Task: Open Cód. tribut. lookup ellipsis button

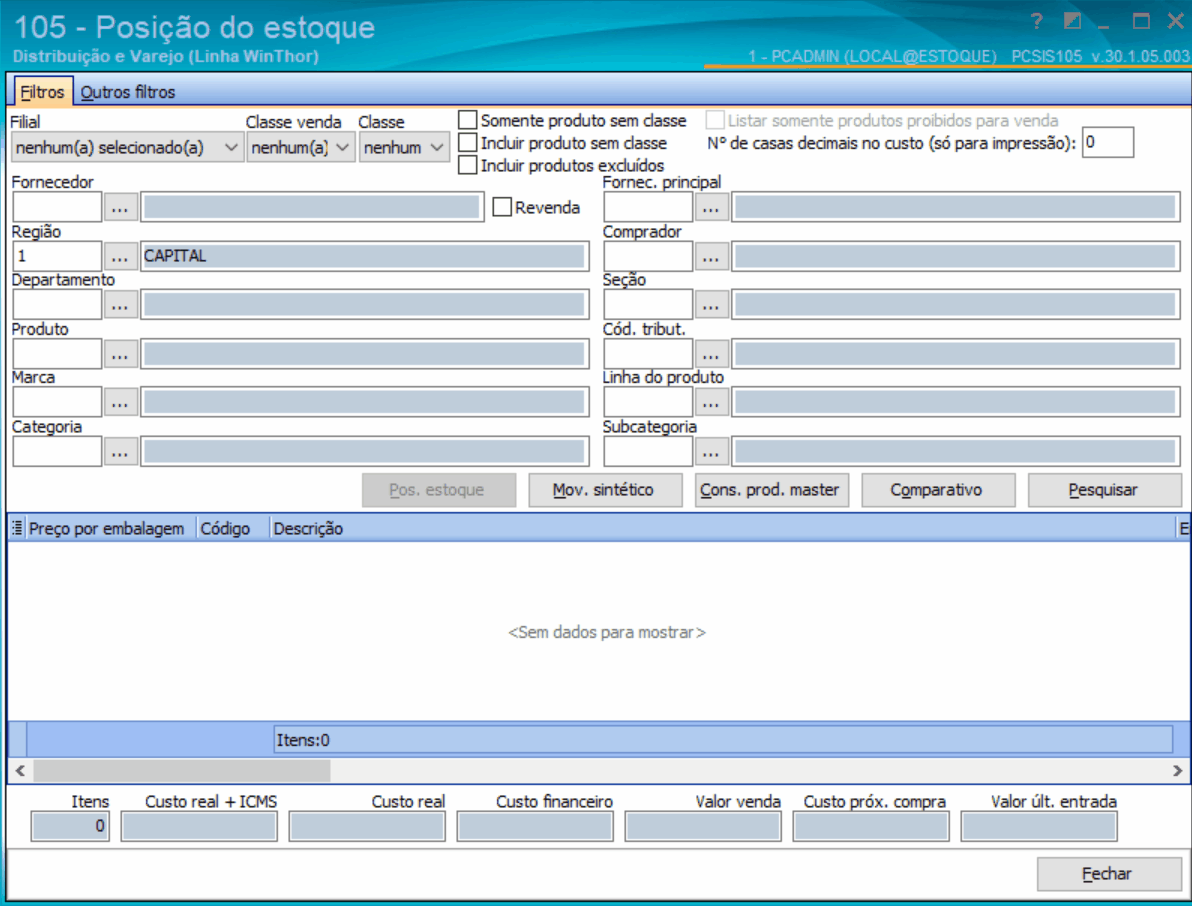Action: coord(711,354)
